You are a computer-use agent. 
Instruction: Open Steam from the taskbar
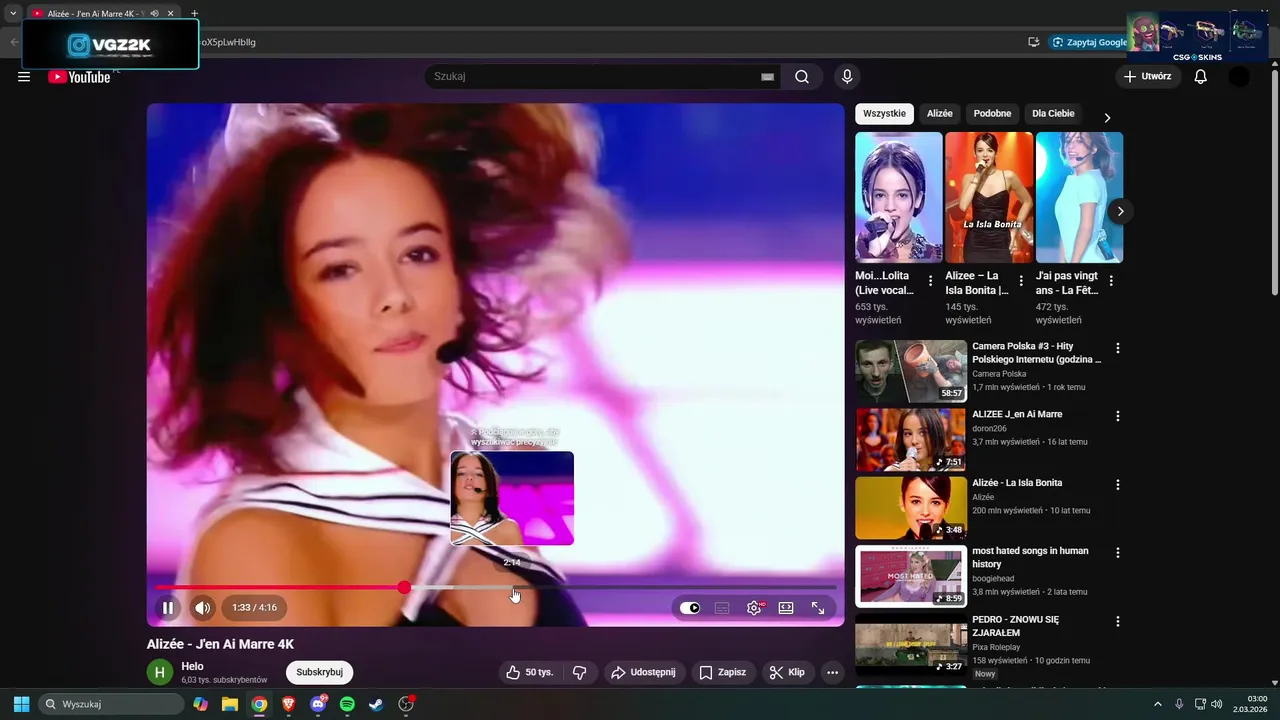pos(376,704)
